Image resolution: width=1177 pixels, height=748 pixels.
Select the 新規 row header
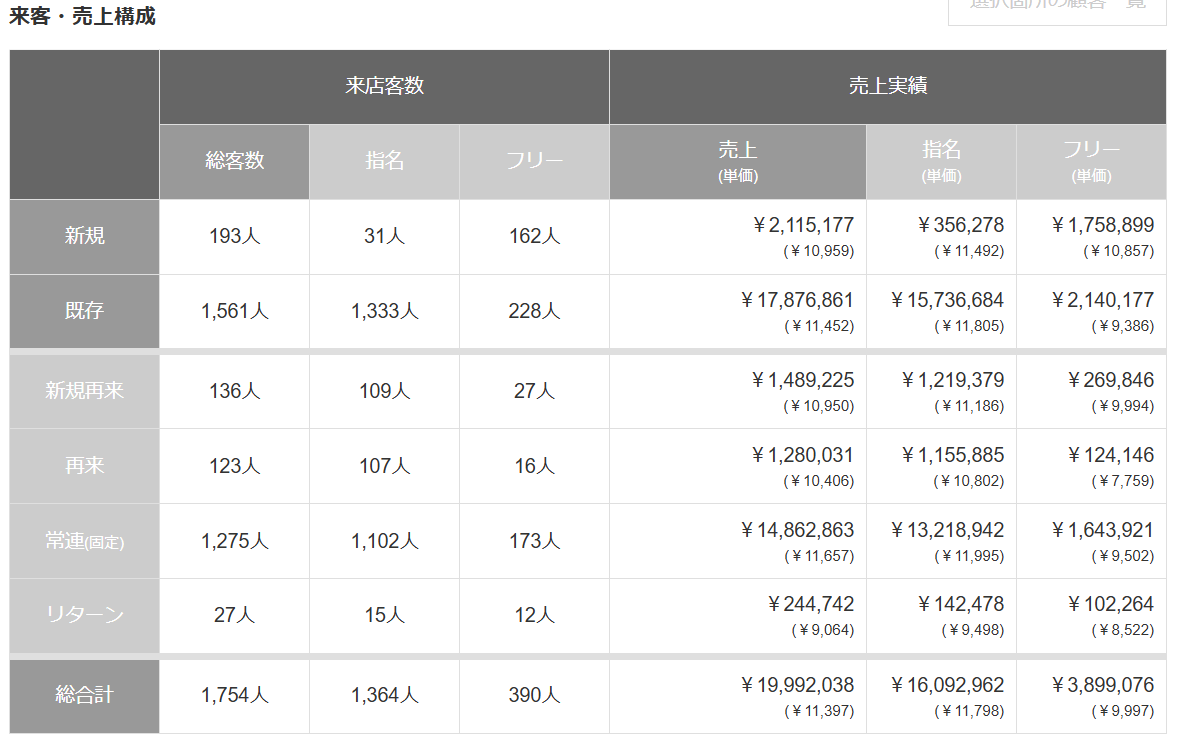(x=84, y=236)
